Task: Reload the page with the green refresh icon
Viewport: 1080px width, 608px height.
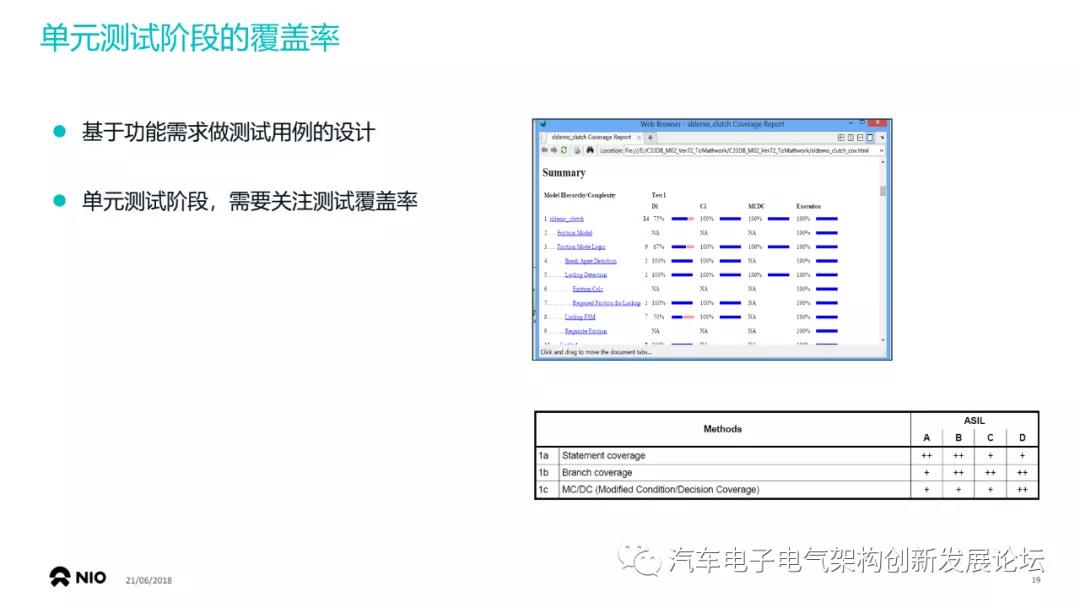Action: click(x=564, y=150)
